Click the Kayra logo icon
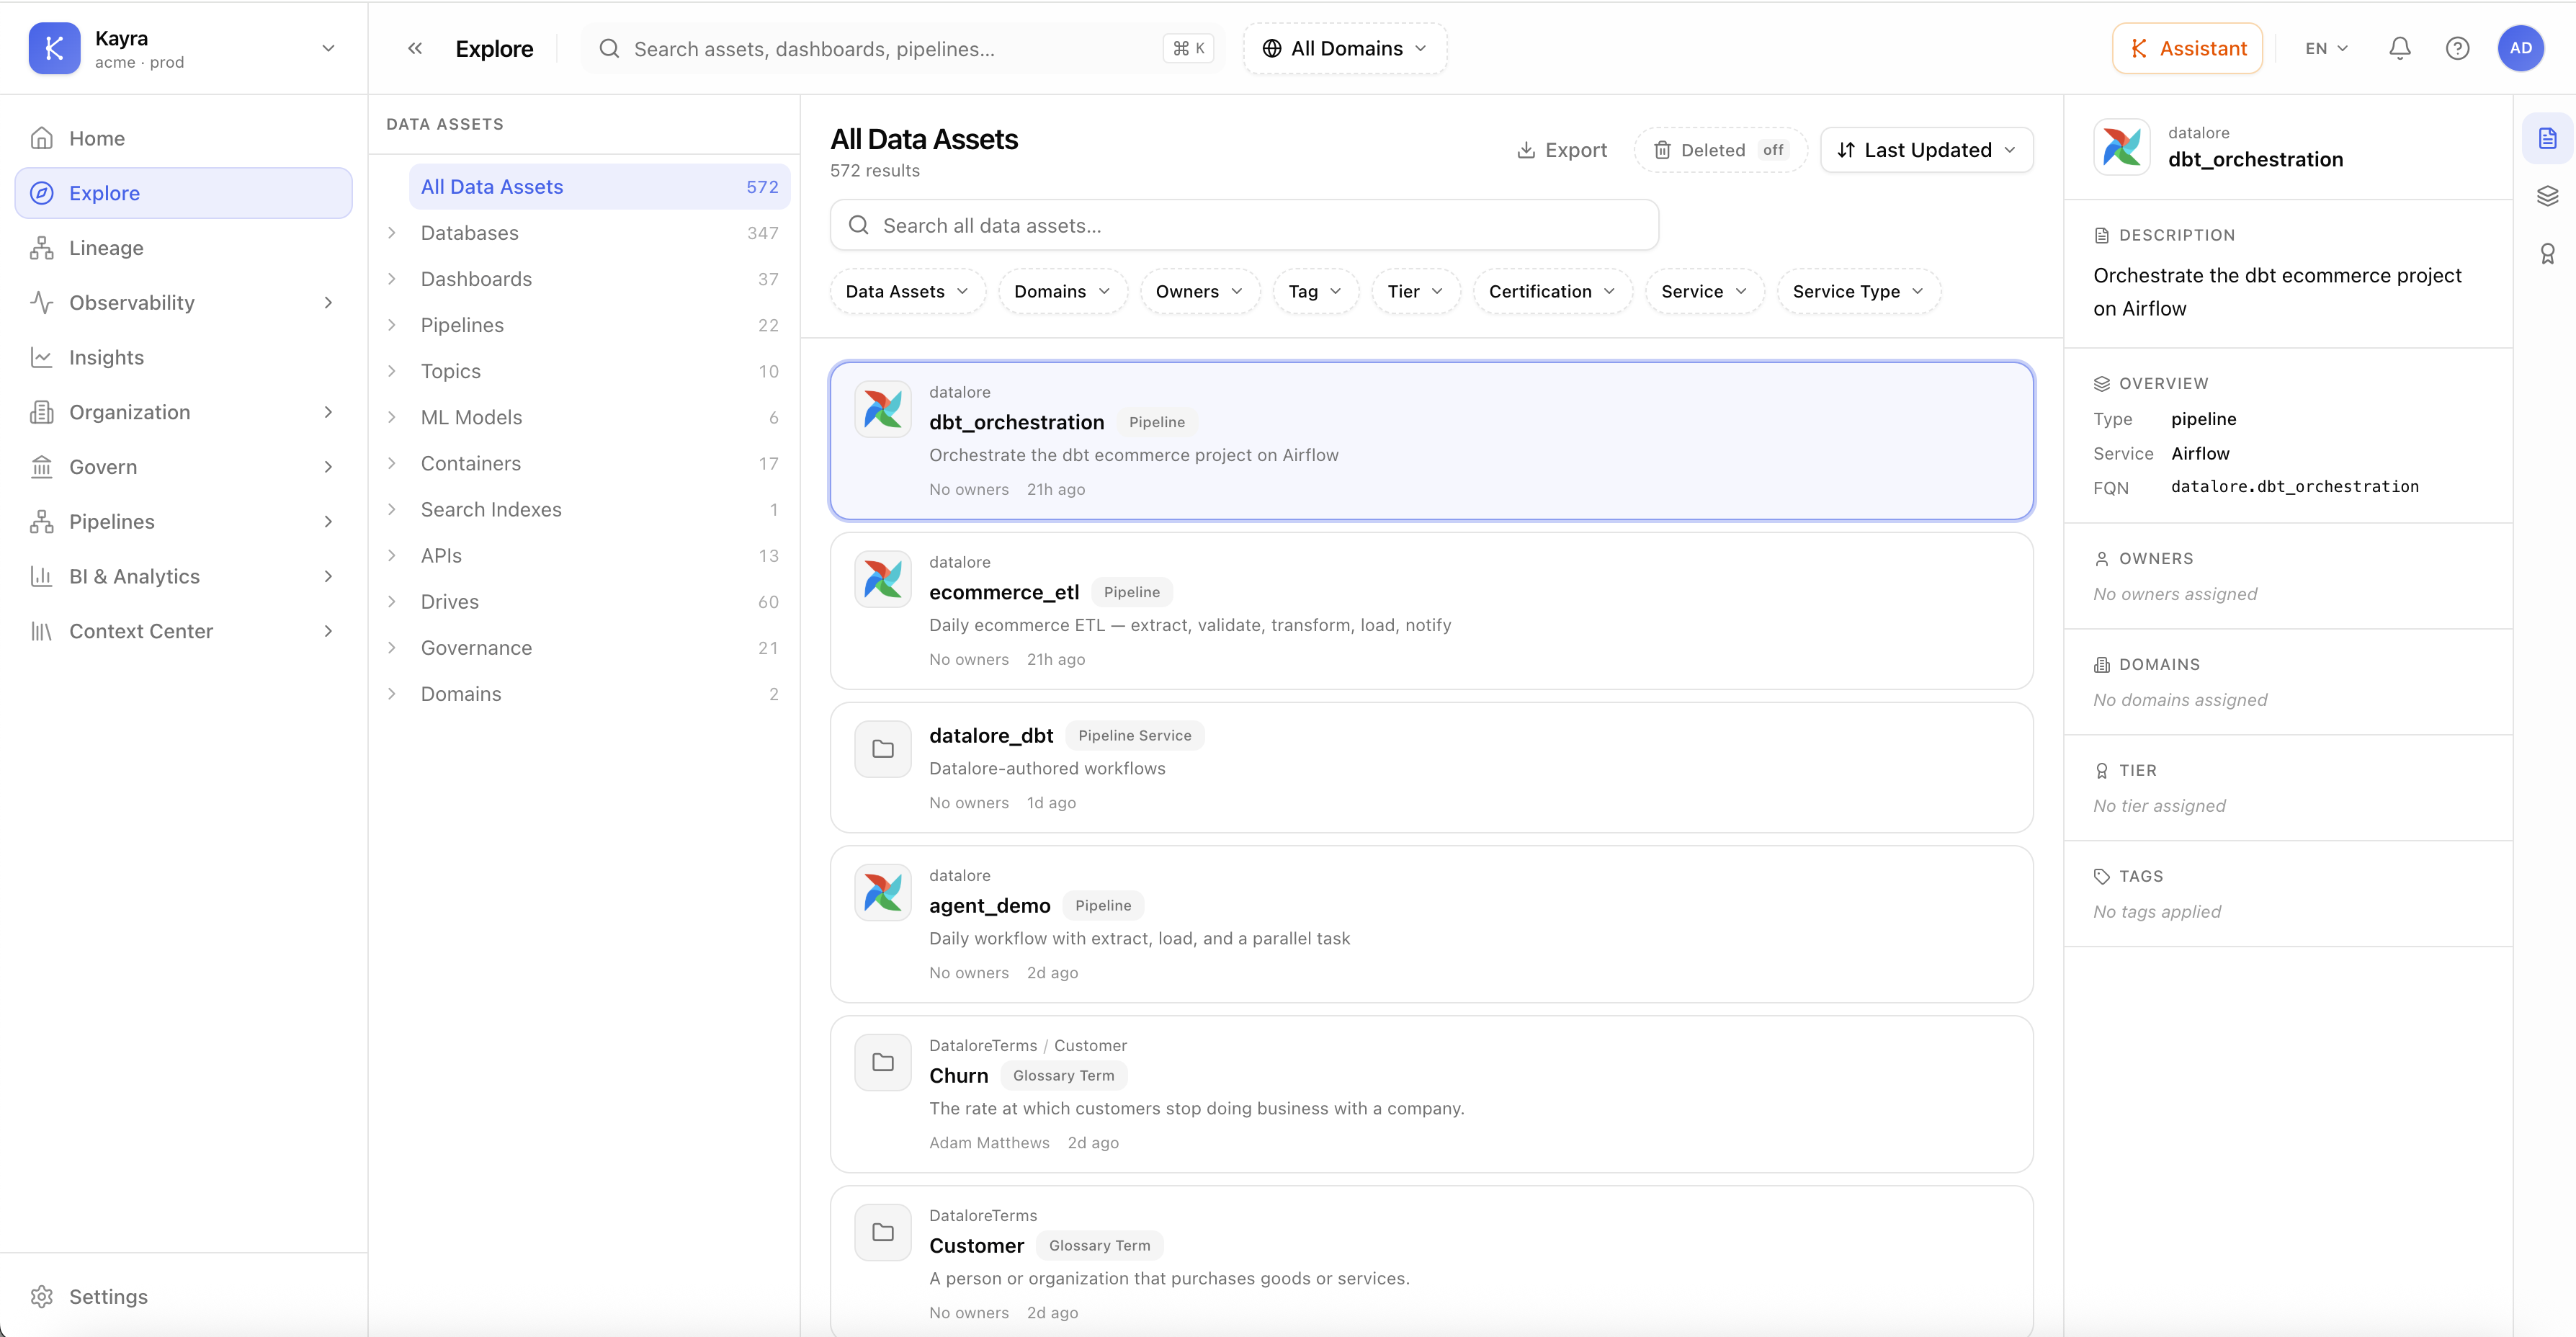Viewport: 2576px width, 1337px height. point(54,48)
